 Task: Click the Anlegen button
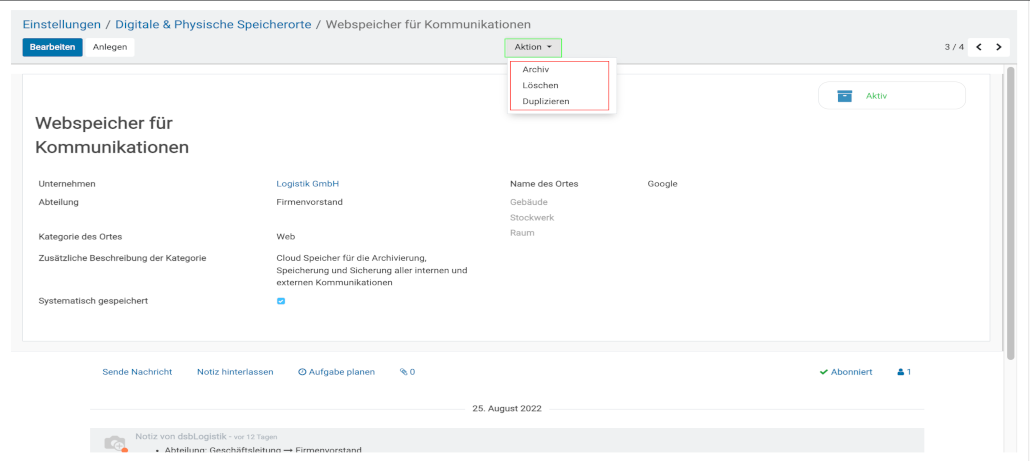tap(110, 47)
